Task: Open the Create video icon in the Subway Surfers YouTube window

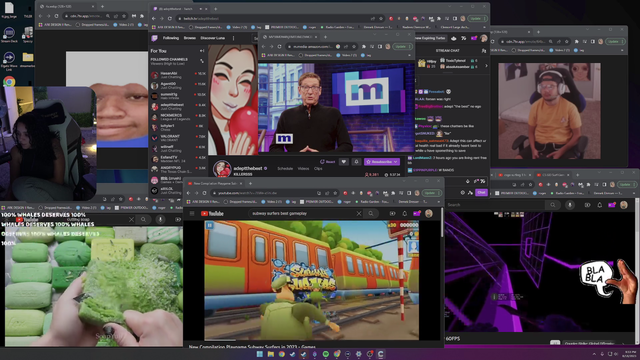Action: tap(392, 213)
